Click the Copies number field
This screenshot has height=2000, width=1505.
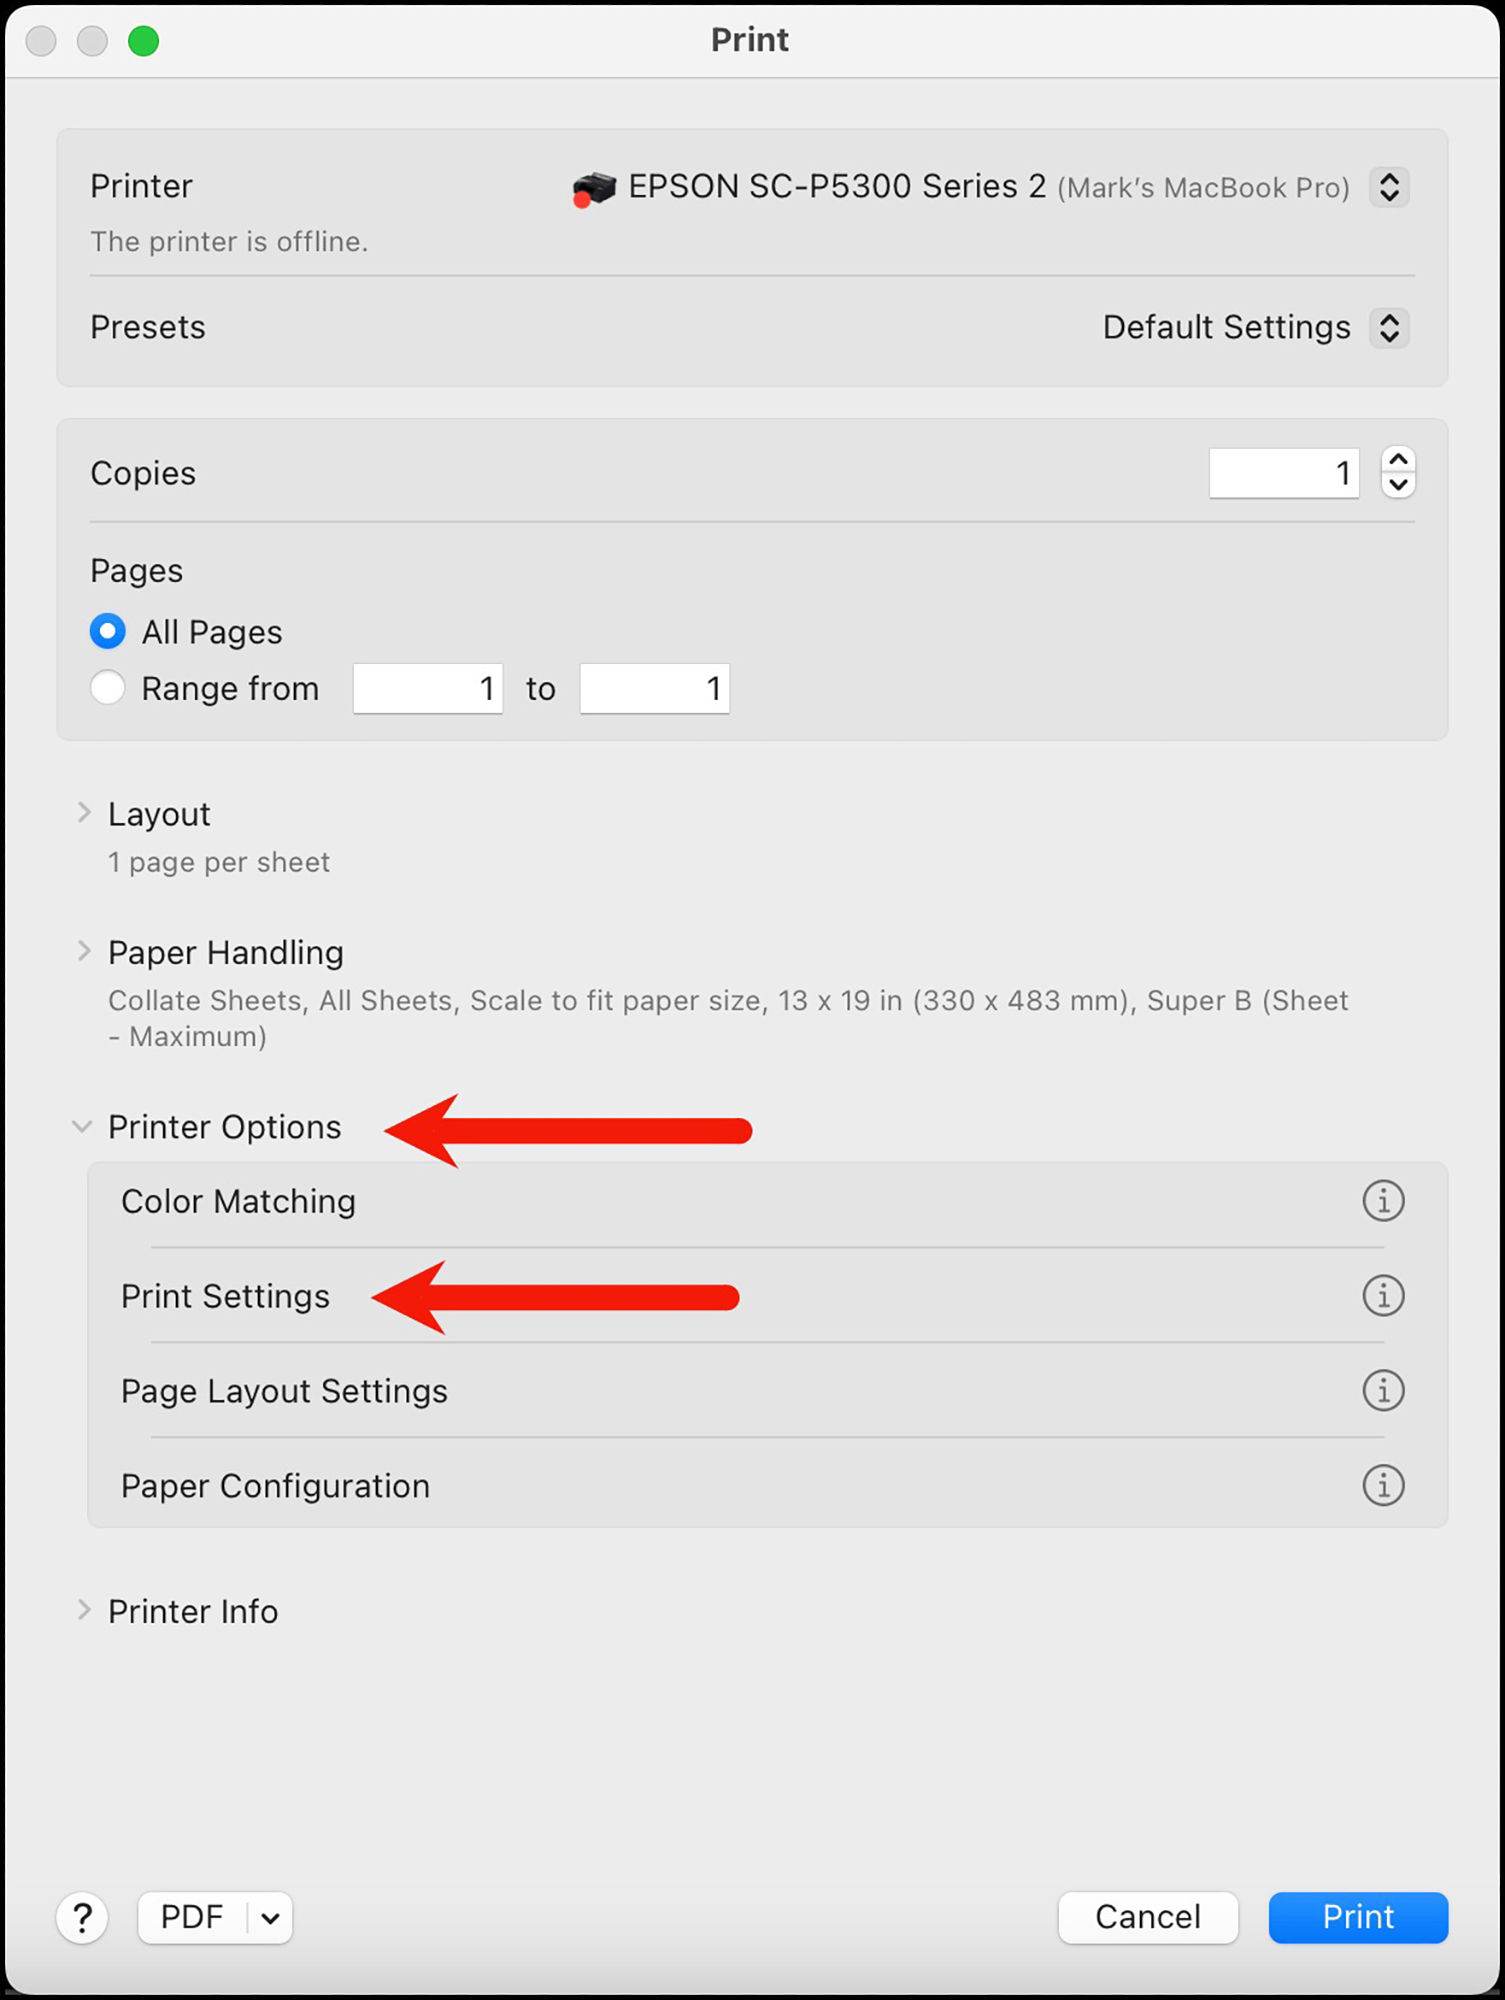(1284, 472)
